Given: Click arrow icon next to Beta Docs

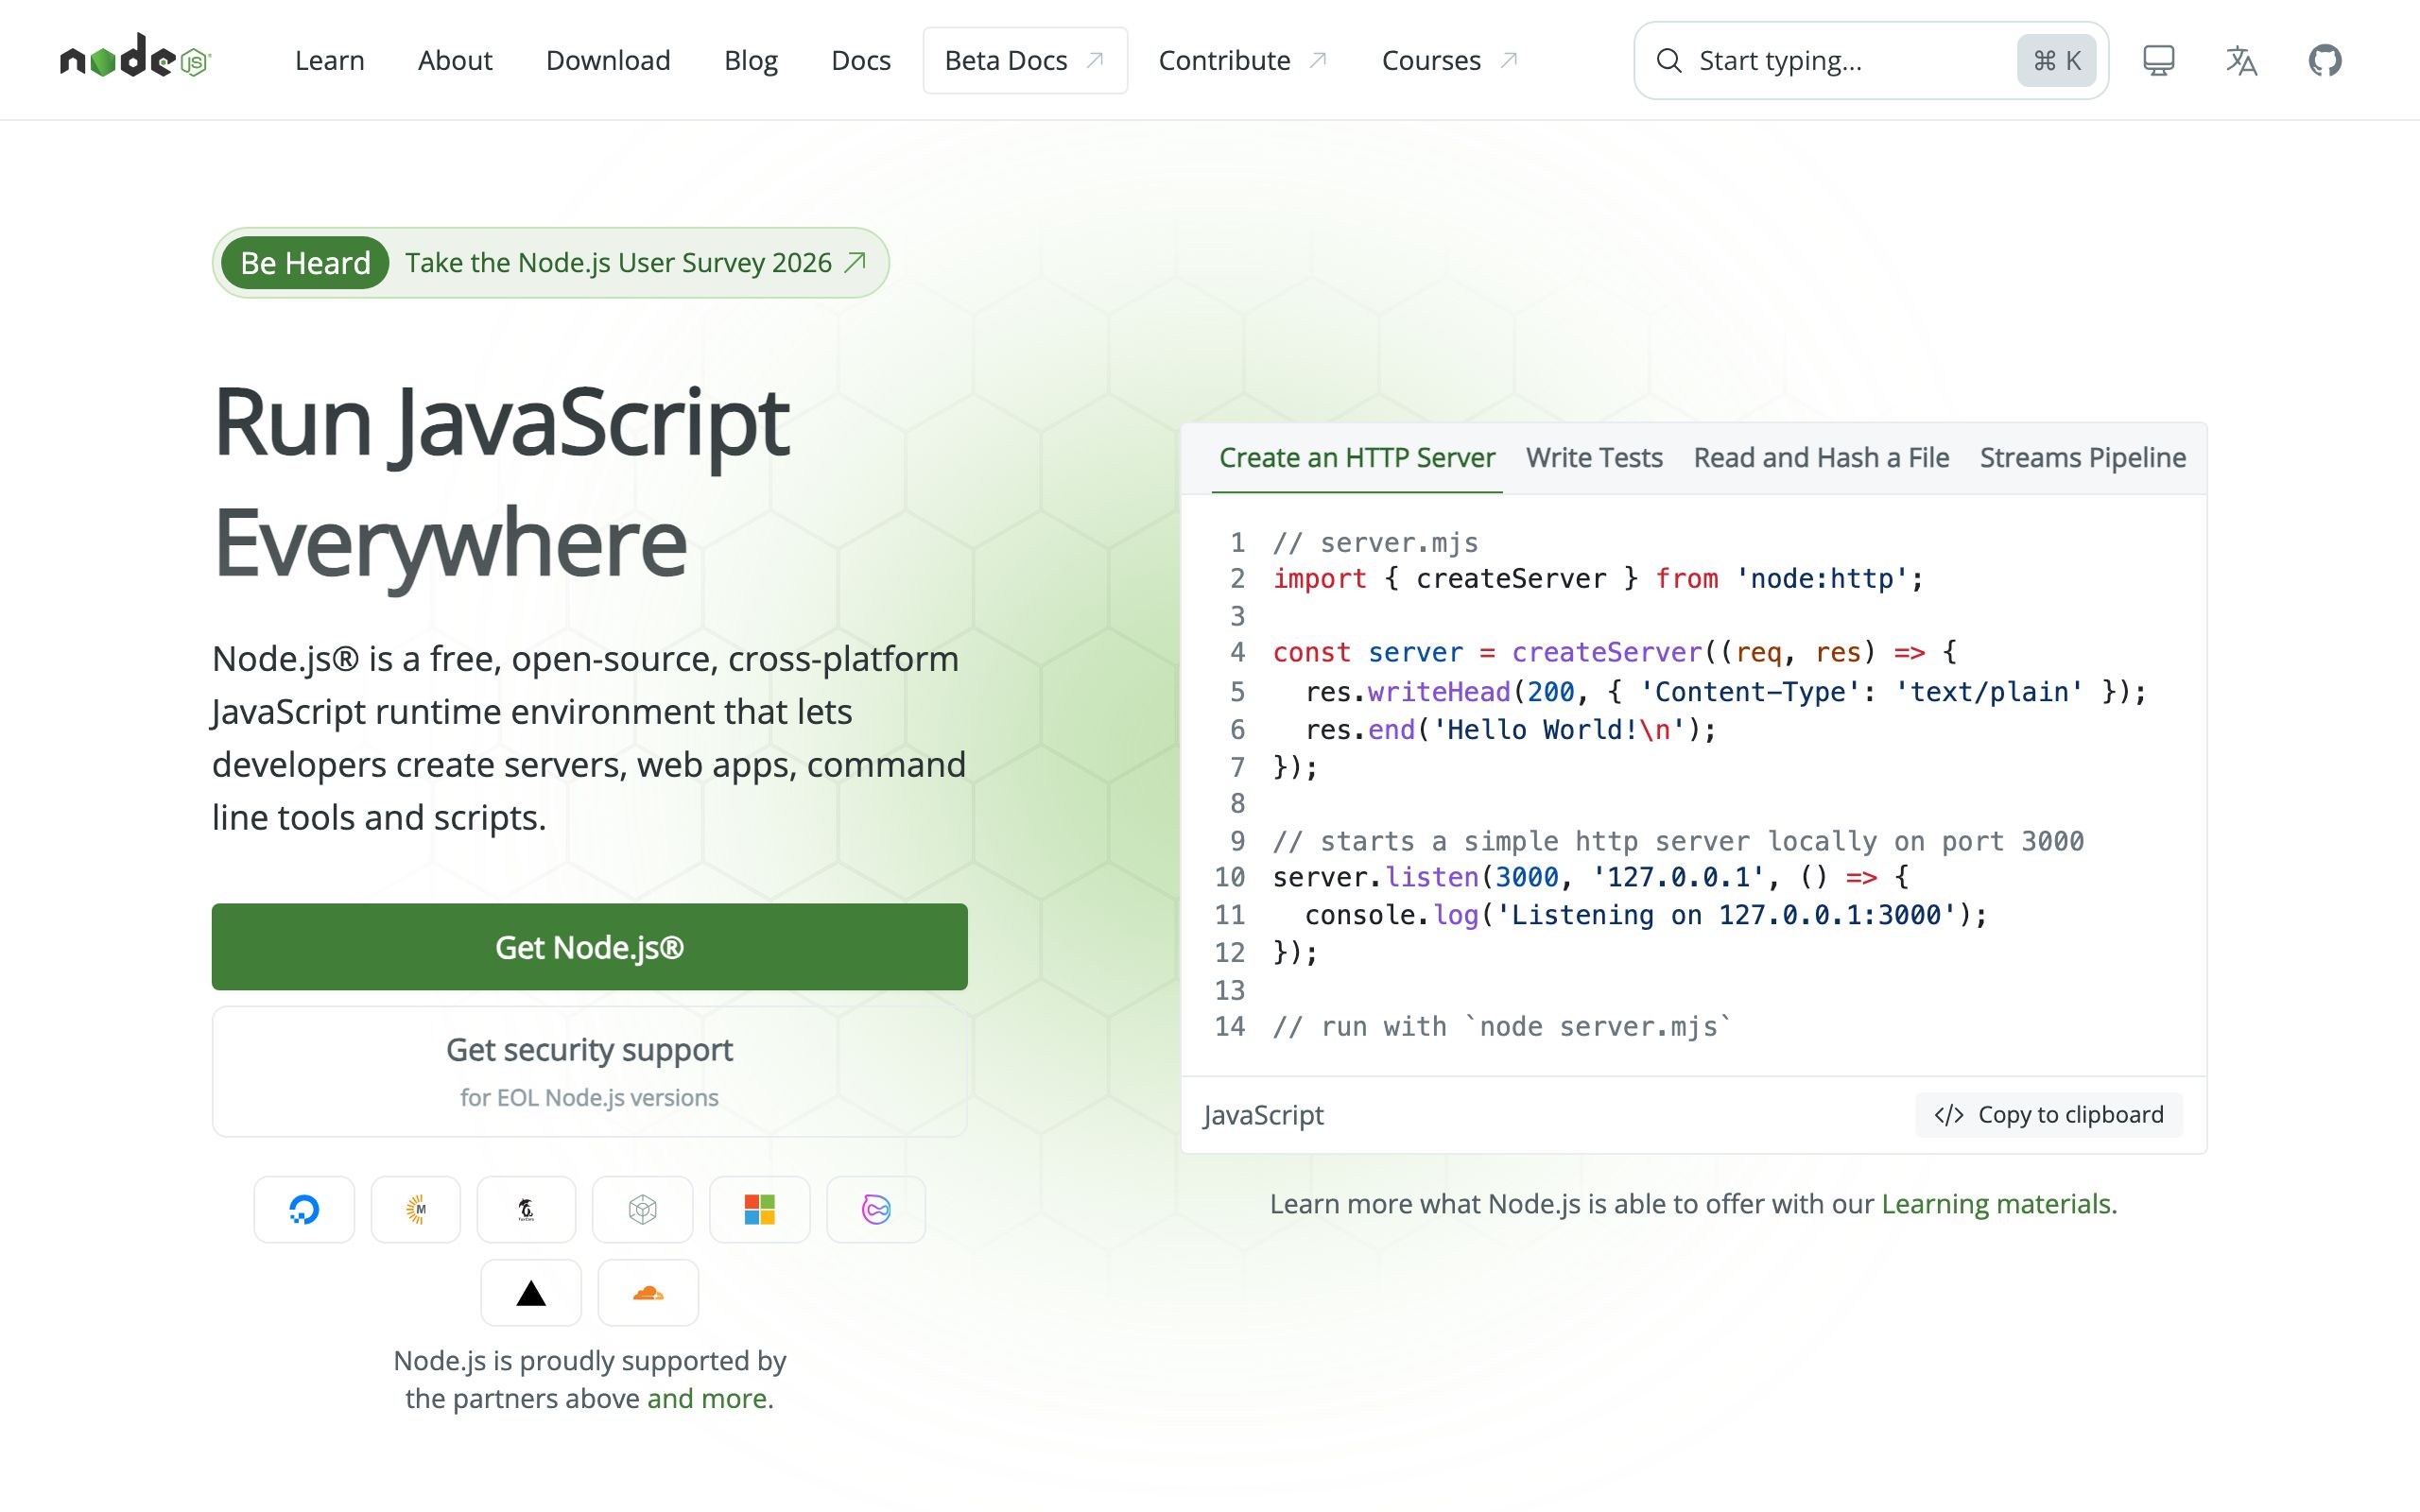Looking at the screenshot, I should click(x=1095, y=60).
